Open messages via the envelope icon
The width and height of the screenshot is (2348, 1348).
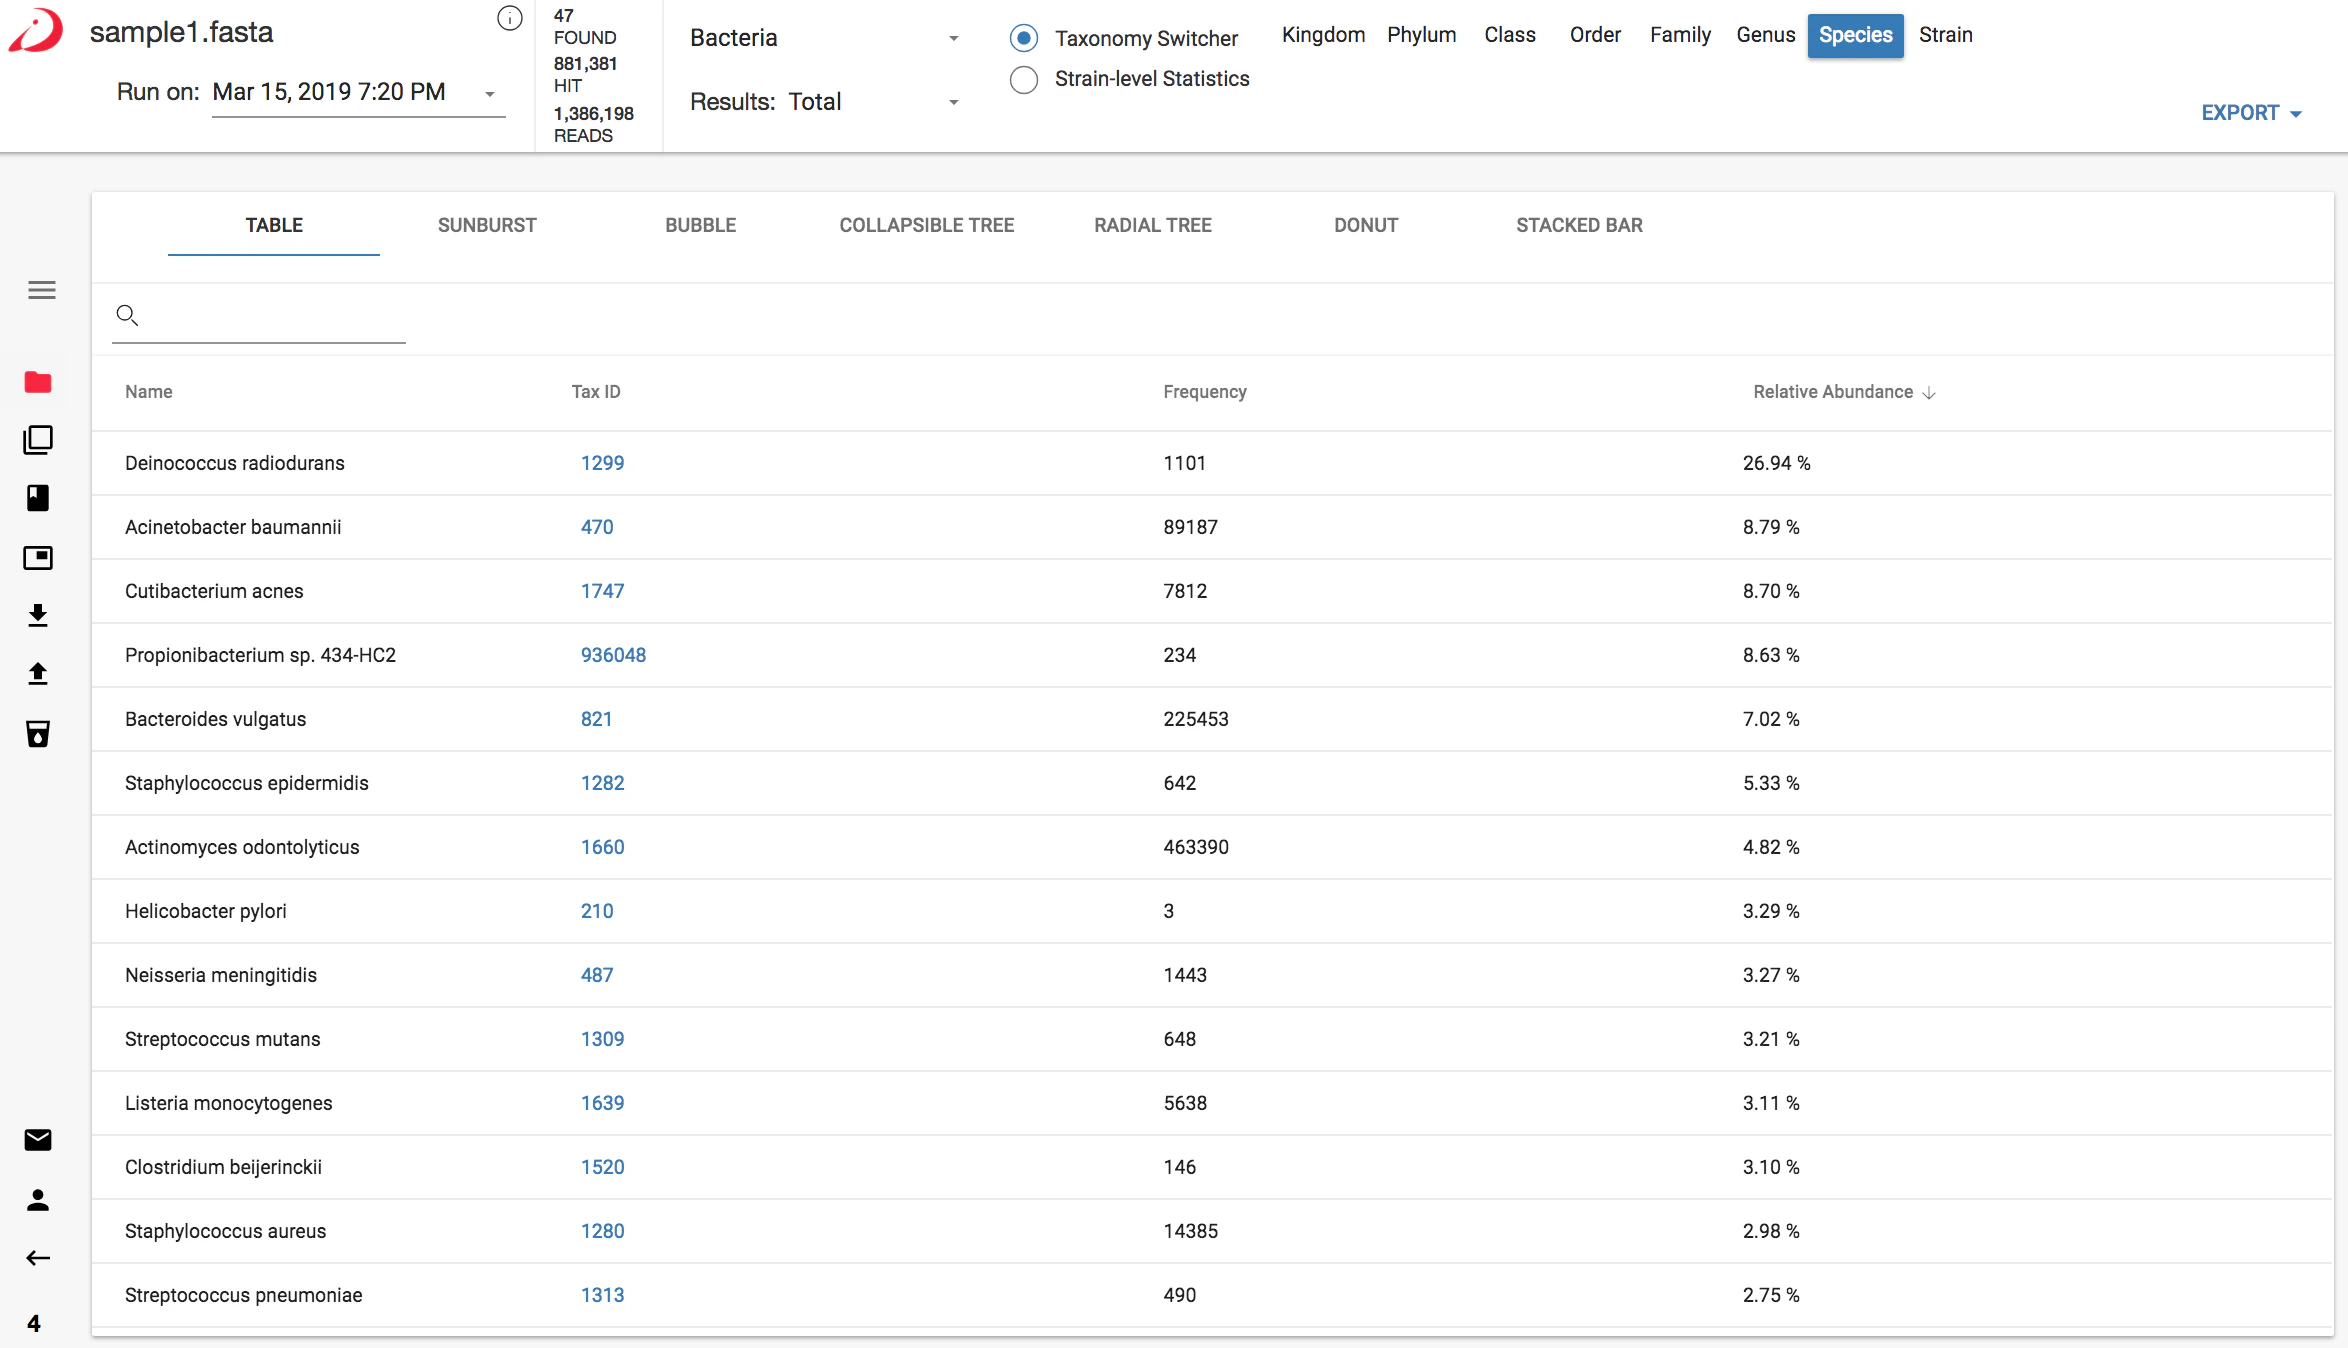pos(38,1140)
